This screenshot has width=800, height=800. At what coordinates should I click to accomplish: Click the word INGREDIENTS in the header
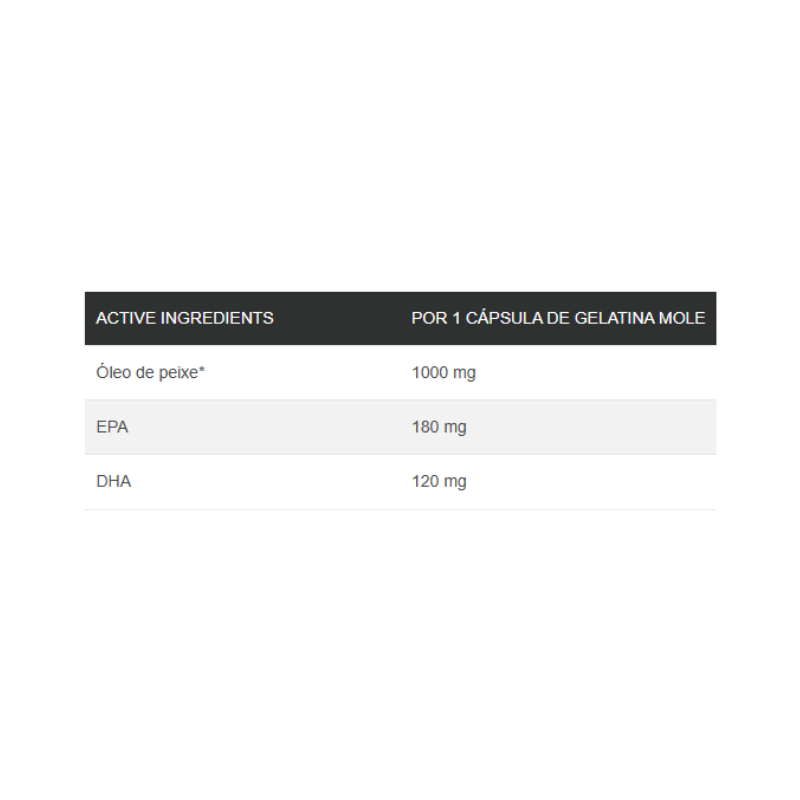(x=217, y=318)
